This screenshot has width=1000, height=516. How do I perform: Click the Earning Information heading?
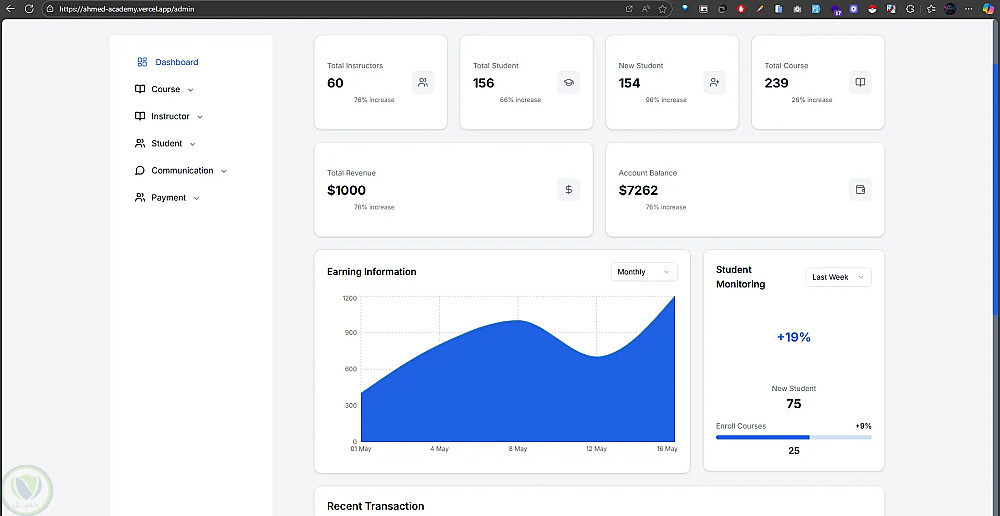coord(372,272)
